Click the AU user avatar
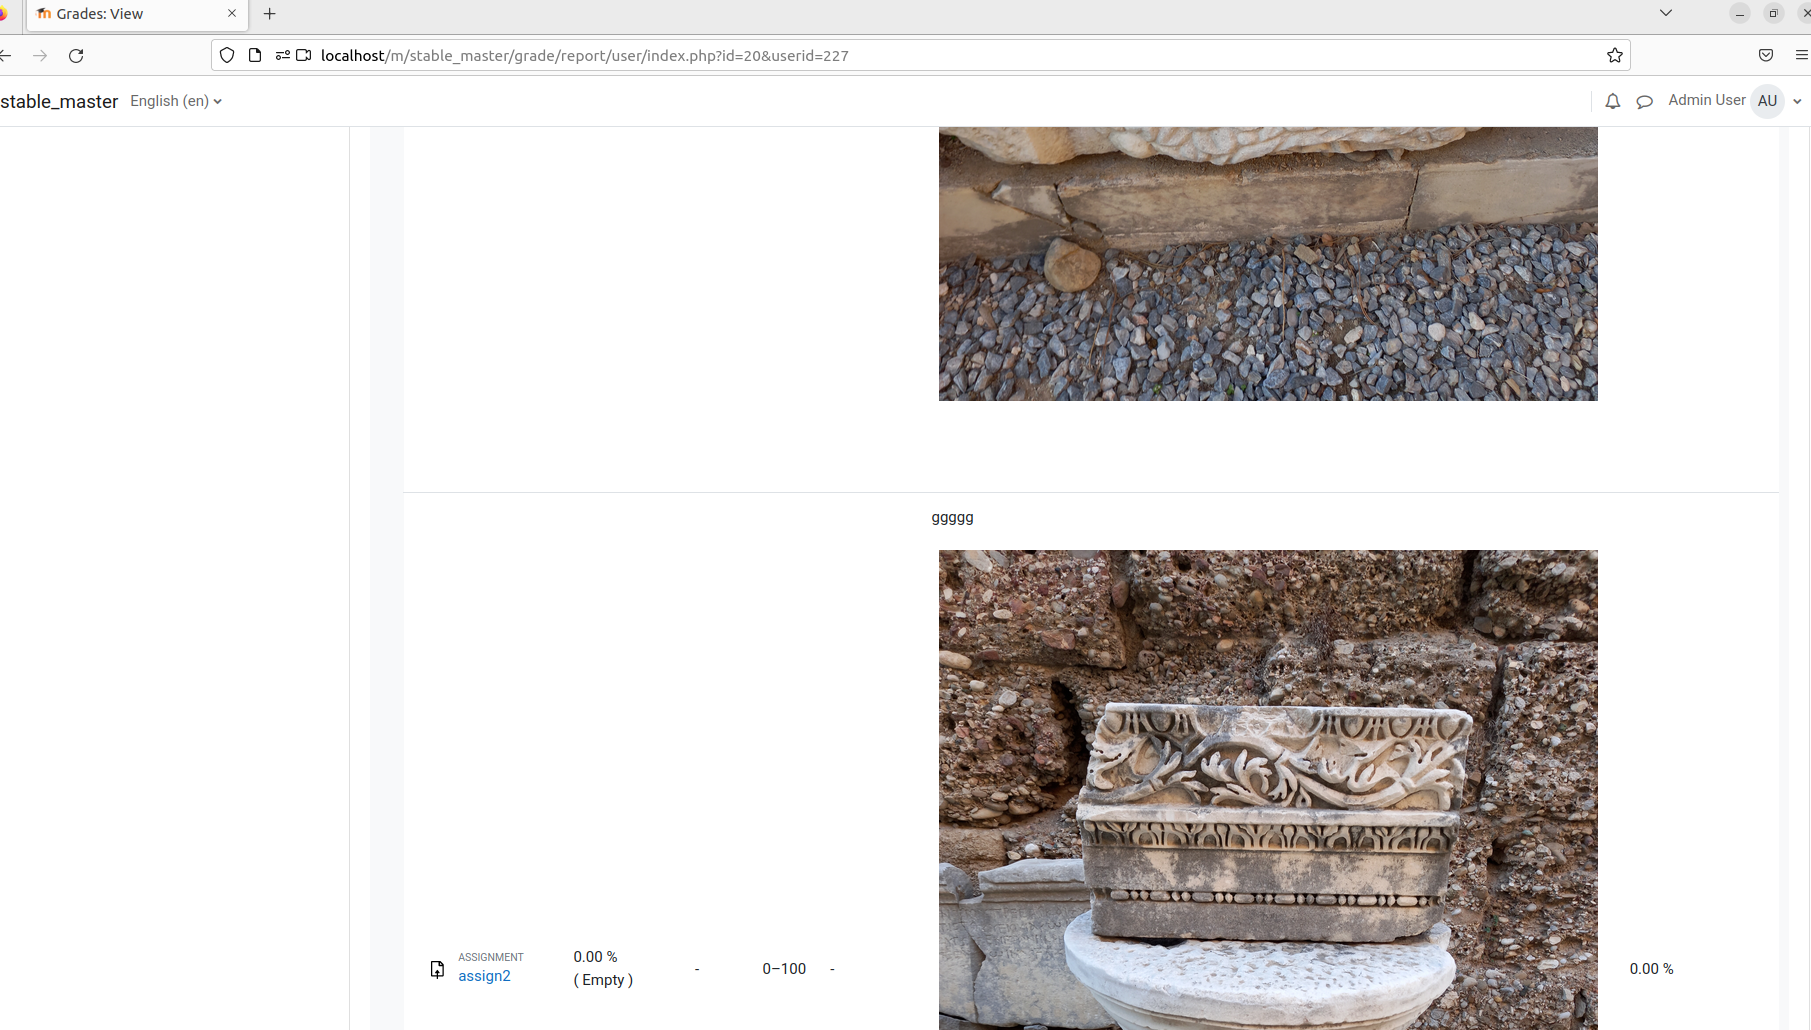 point(1767,101)
